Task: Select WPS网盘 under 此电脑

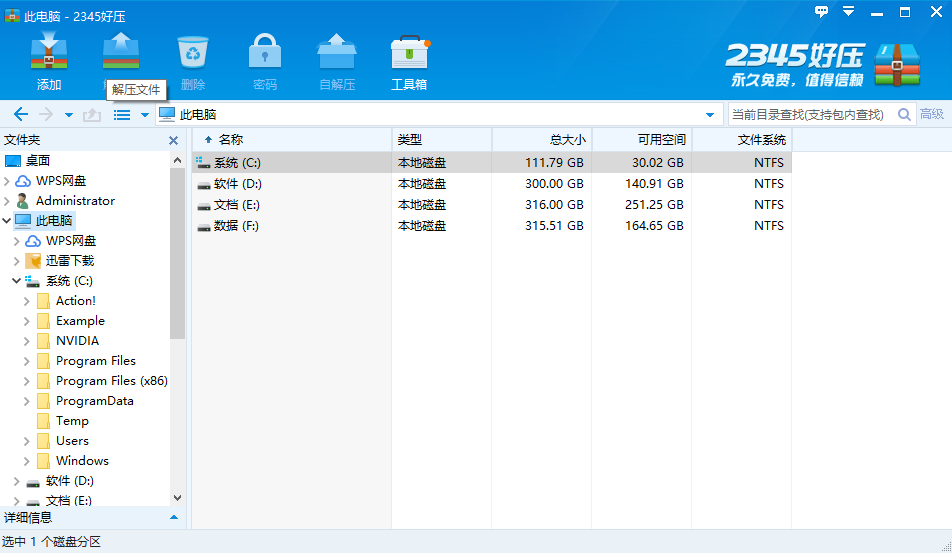Action: pyautogui.click(x=70, y=241)
